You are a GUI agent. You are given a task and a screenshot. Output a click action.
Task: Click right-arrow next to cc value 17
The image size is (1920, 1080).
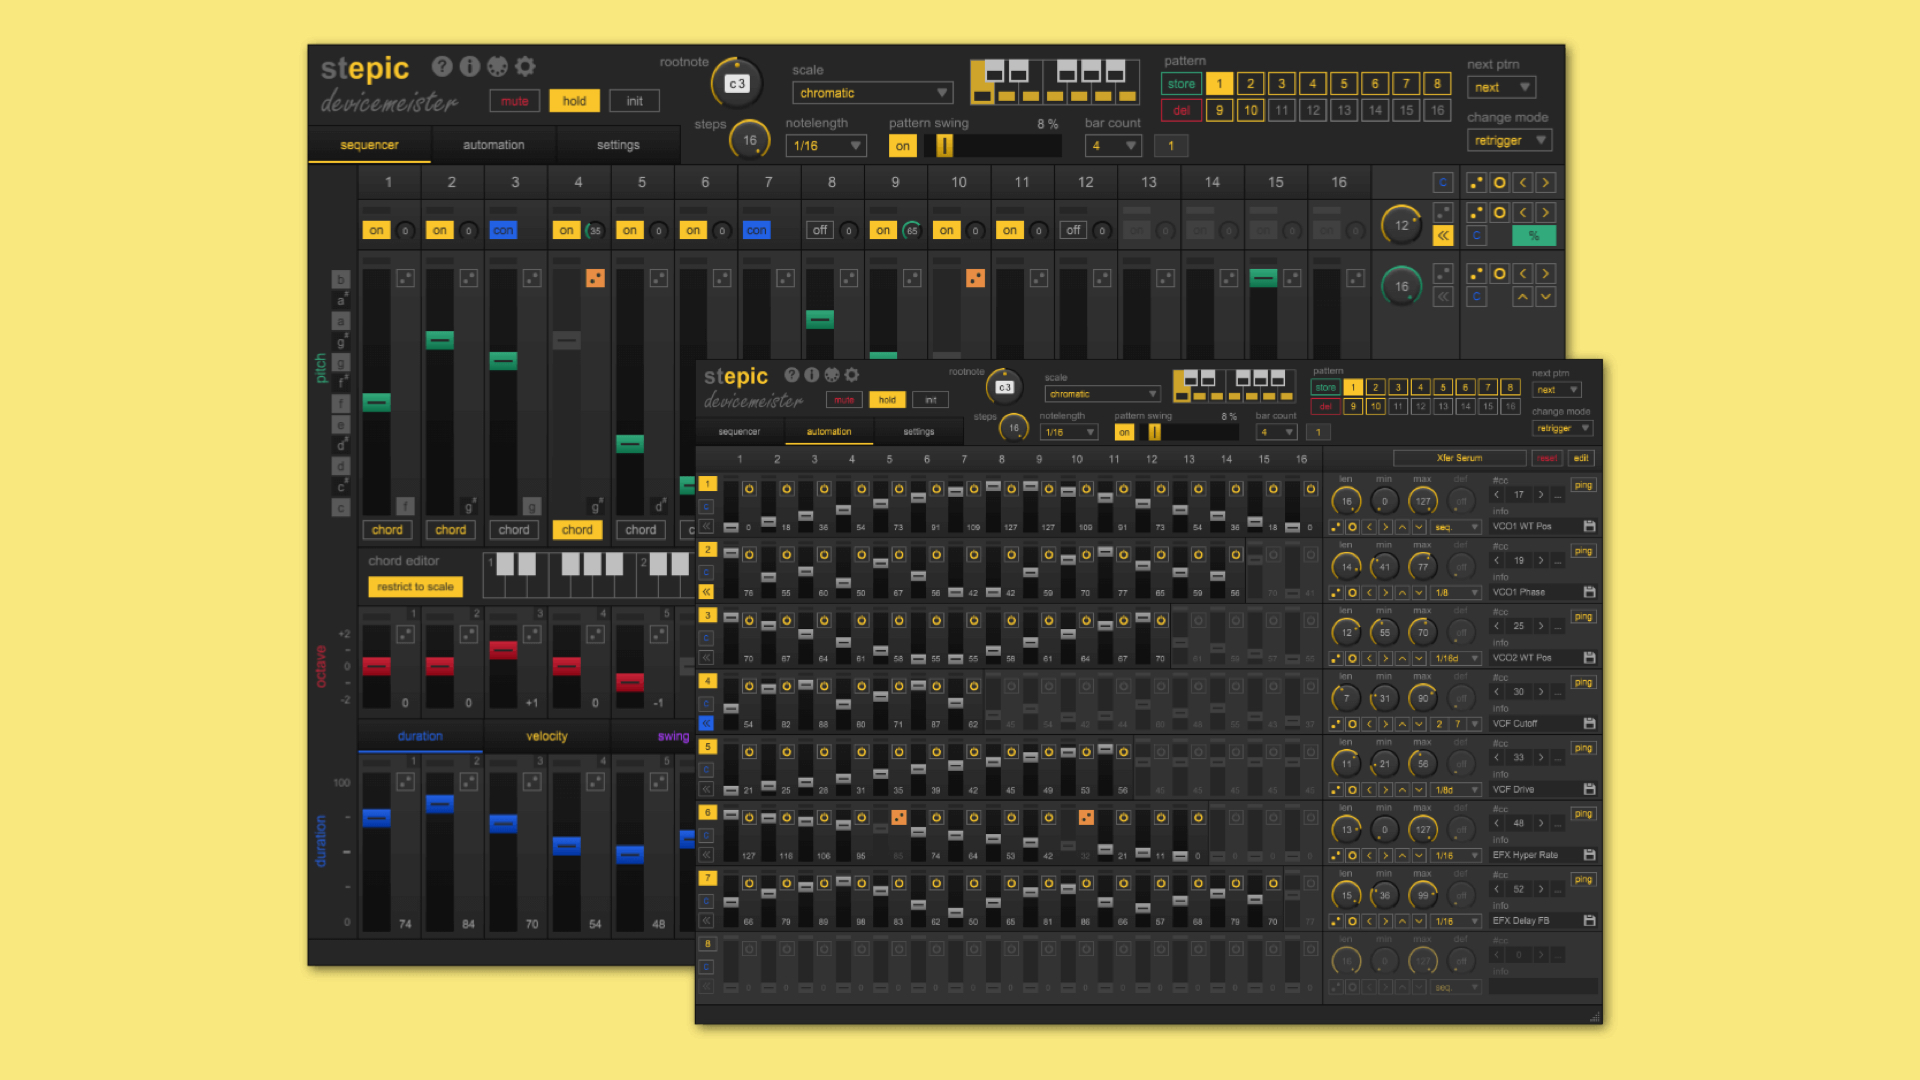pyautogui.click(x=1541, y=494)
